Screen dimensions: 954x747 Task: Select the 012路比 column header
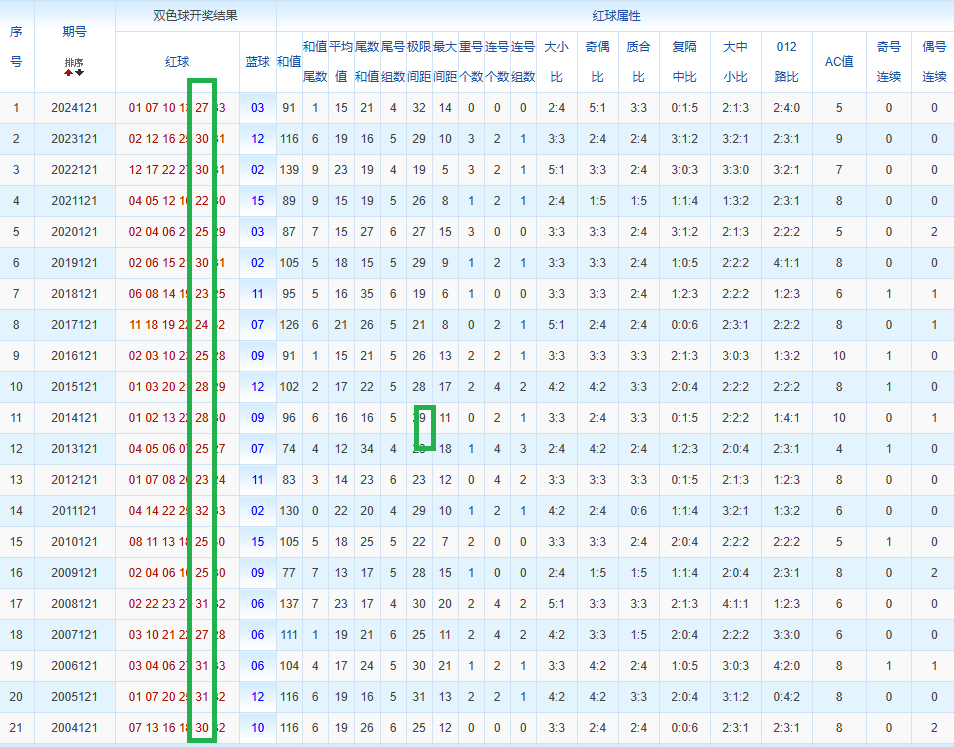click(x=786, y=61)
